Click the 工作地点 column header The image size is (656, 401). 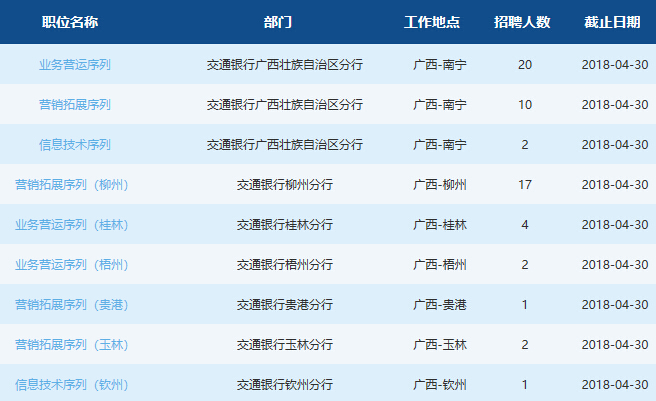(432, 22)
